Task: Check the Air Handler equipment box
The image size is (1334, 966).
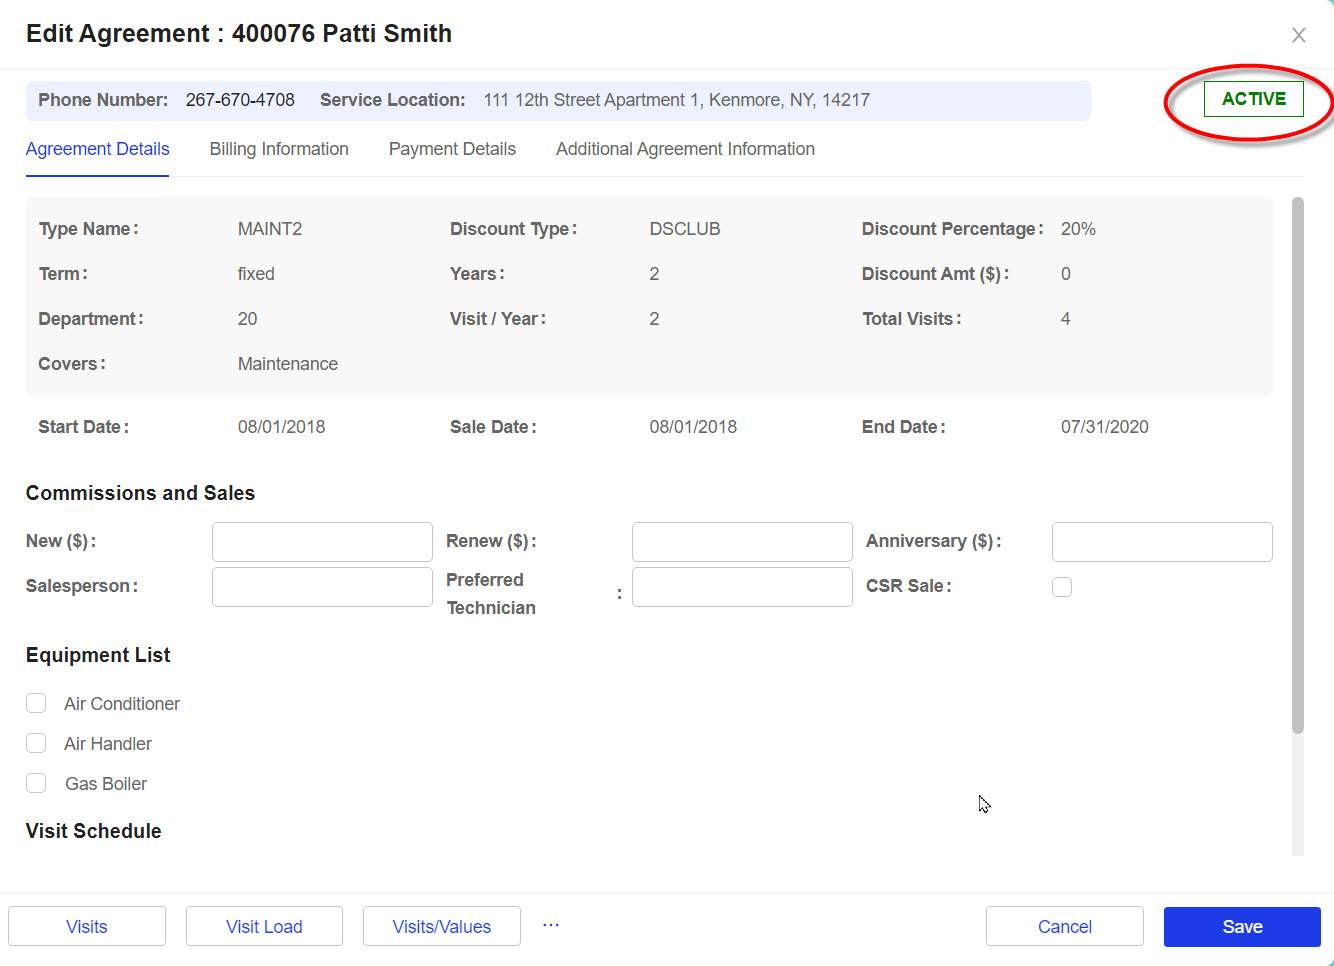Action: click(x=36, y=743)
